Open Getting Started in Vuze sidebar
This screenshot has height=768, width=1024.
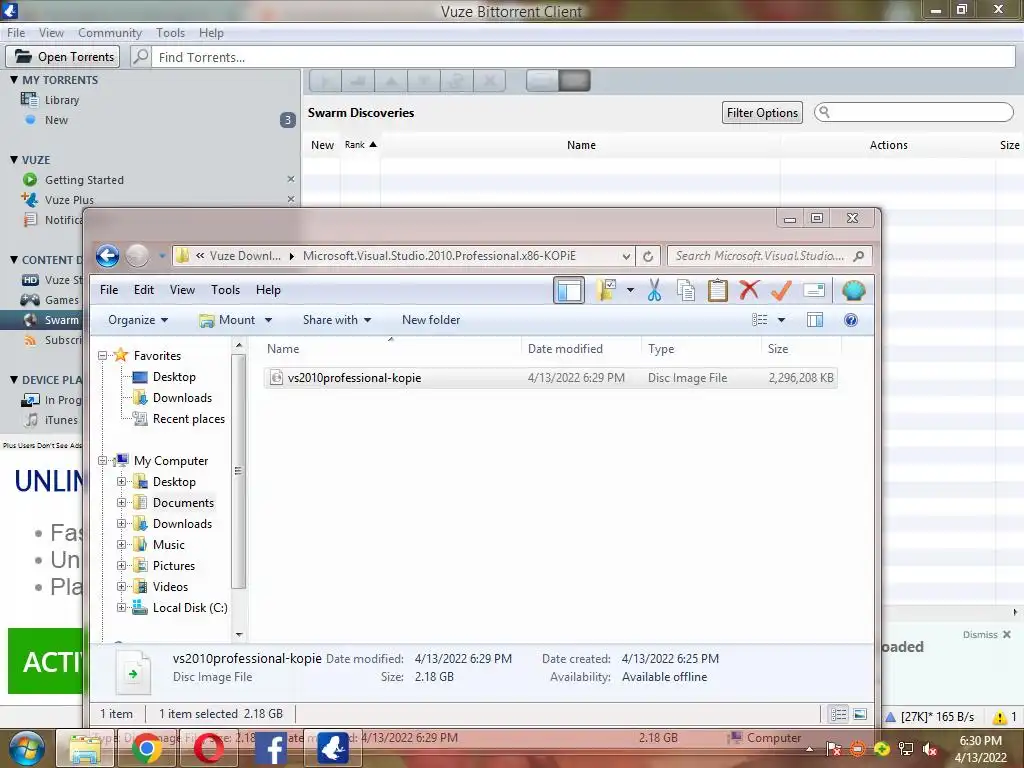(x=84, y=180)
